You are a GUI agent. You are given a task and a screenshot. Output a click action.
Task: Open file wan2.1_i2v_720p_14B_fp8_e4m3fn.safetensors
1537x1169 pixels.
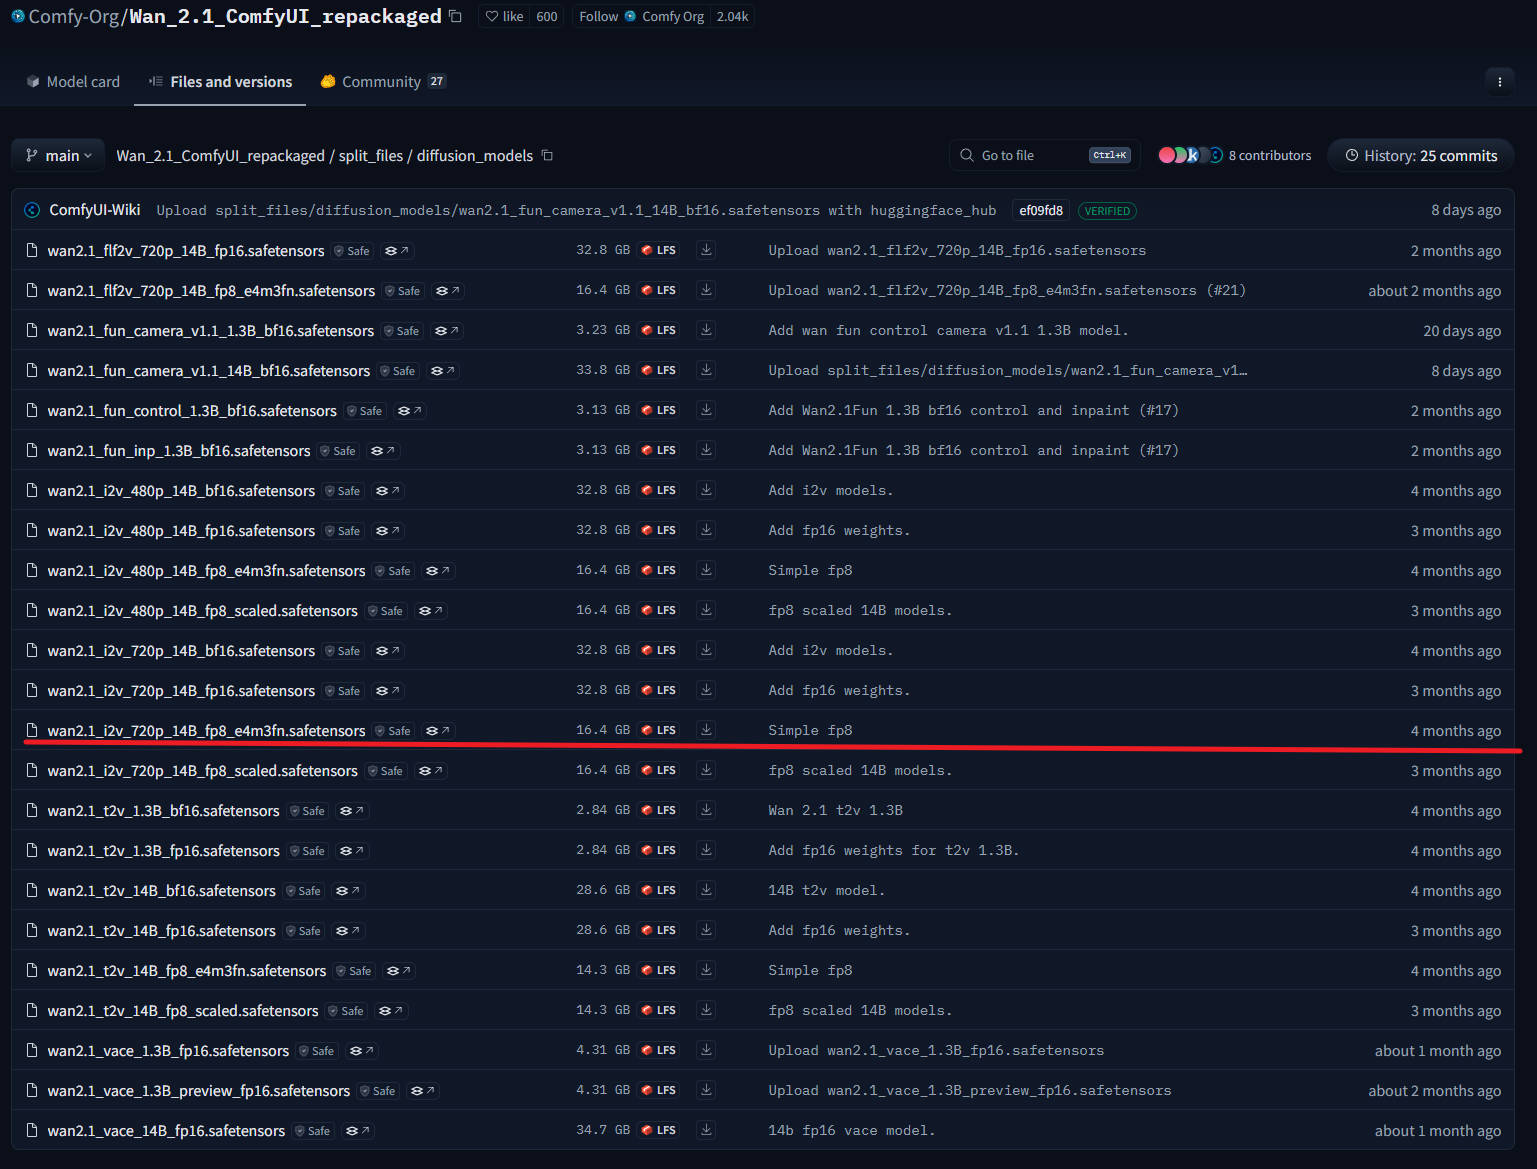pyautogui.click(x=206, y=731)
